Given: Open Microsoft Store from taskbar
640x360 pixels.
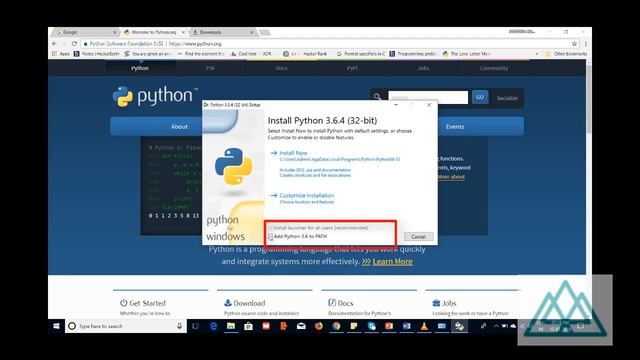Looking at the screenshot, I should 248,326.
